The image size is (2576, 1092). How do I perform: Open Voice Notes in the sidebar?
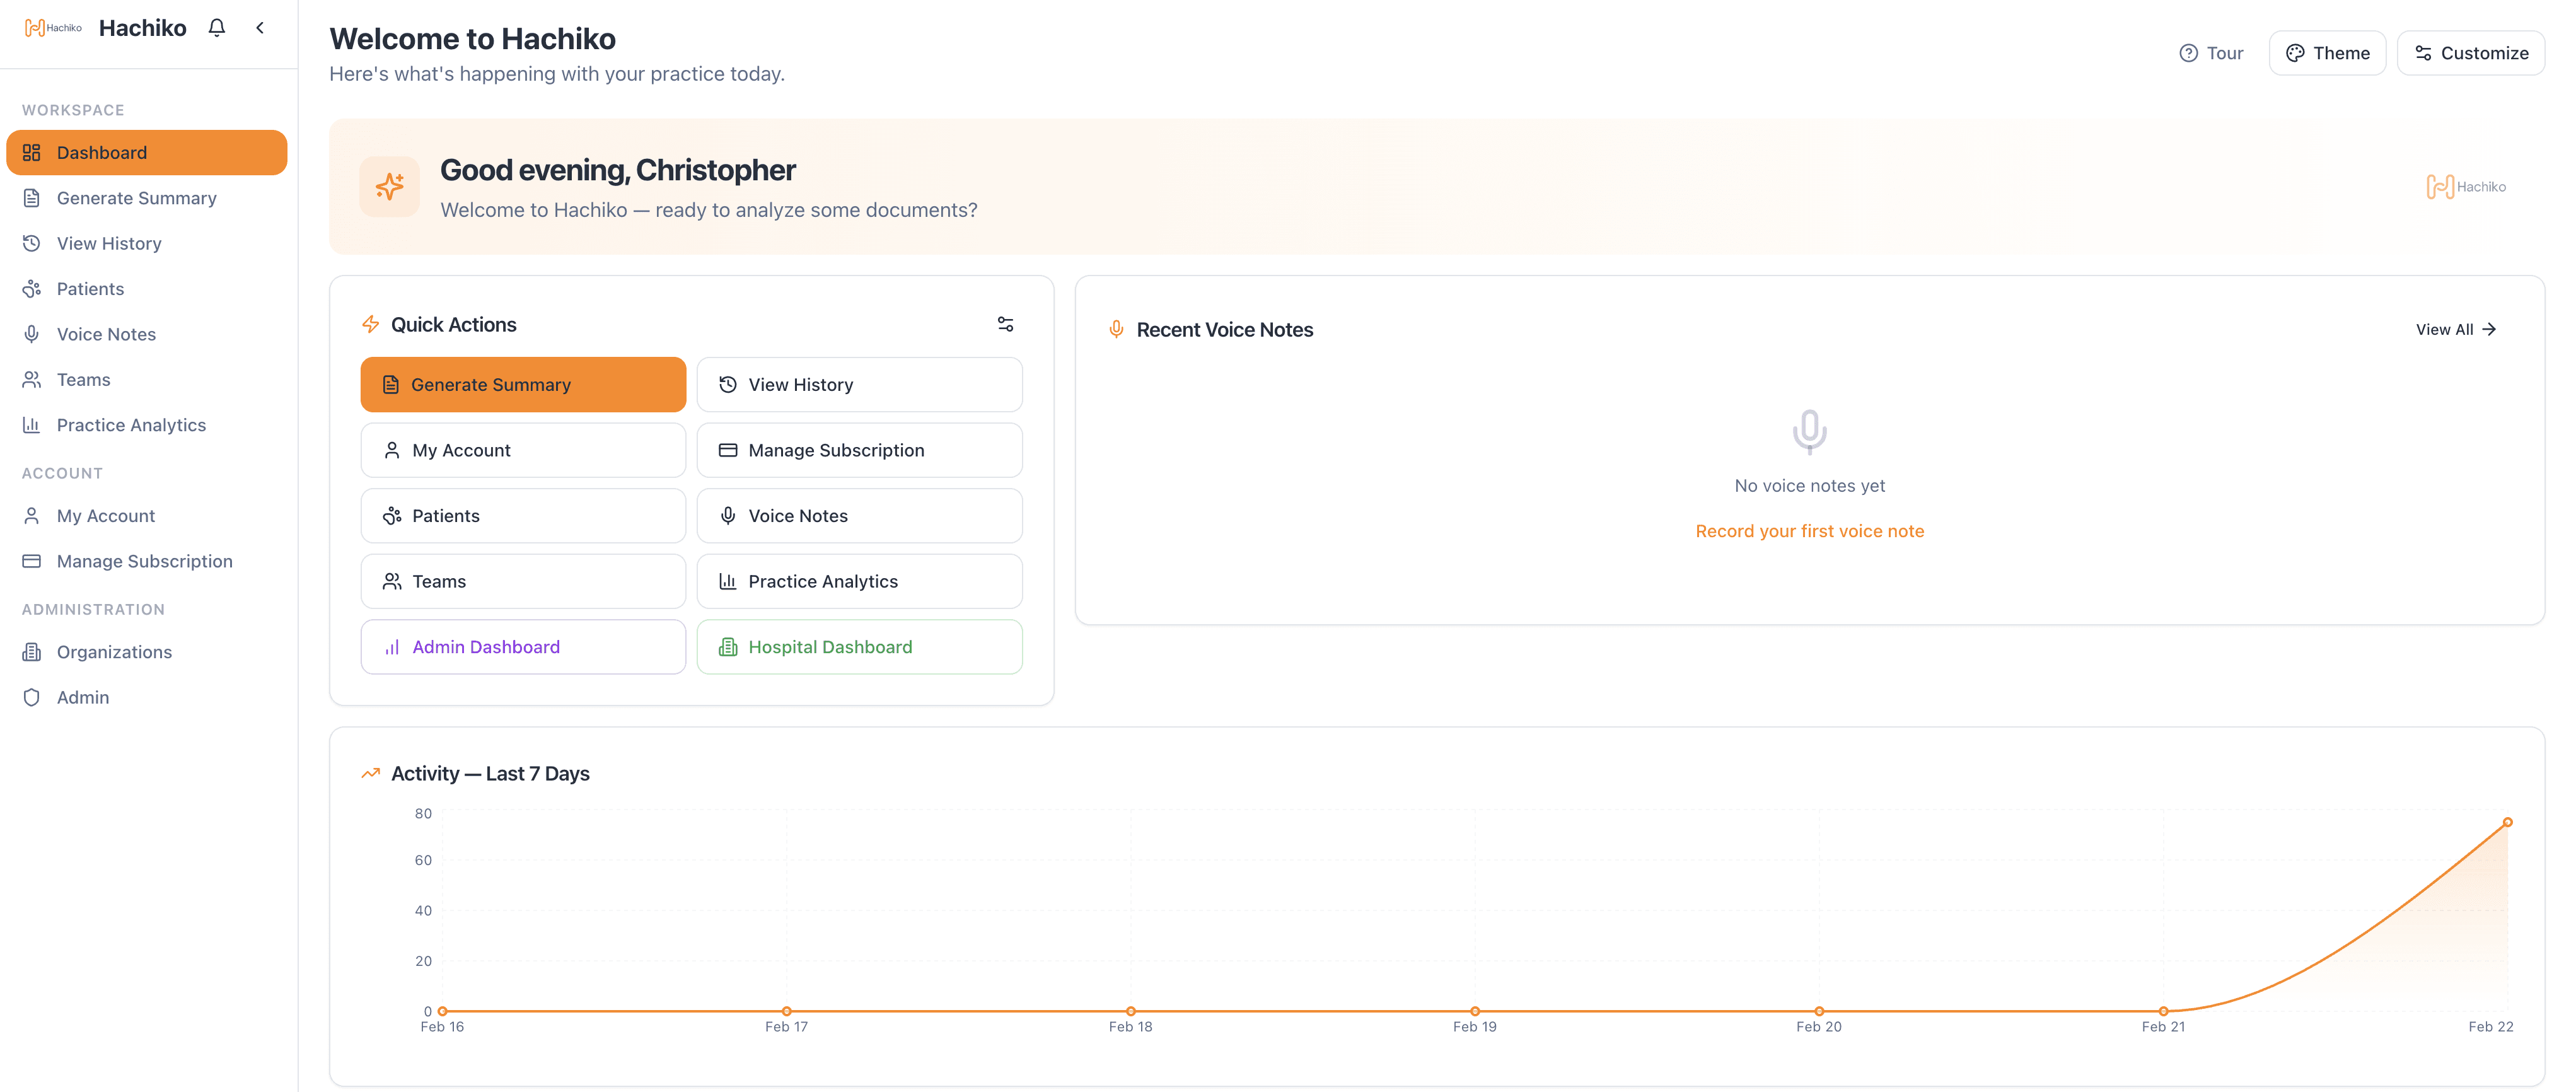tap(106, 334)
